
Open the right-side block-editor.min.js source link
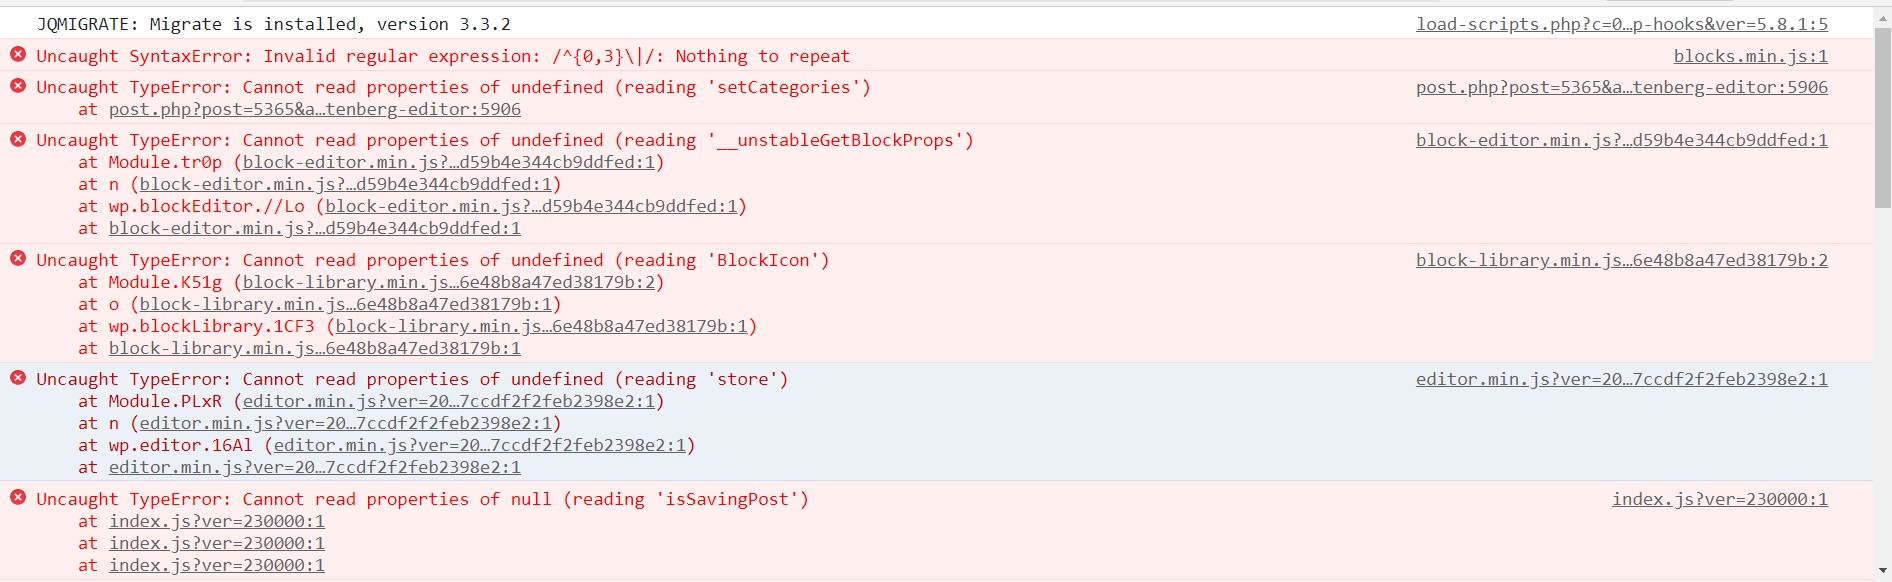tap(1621, 140)
